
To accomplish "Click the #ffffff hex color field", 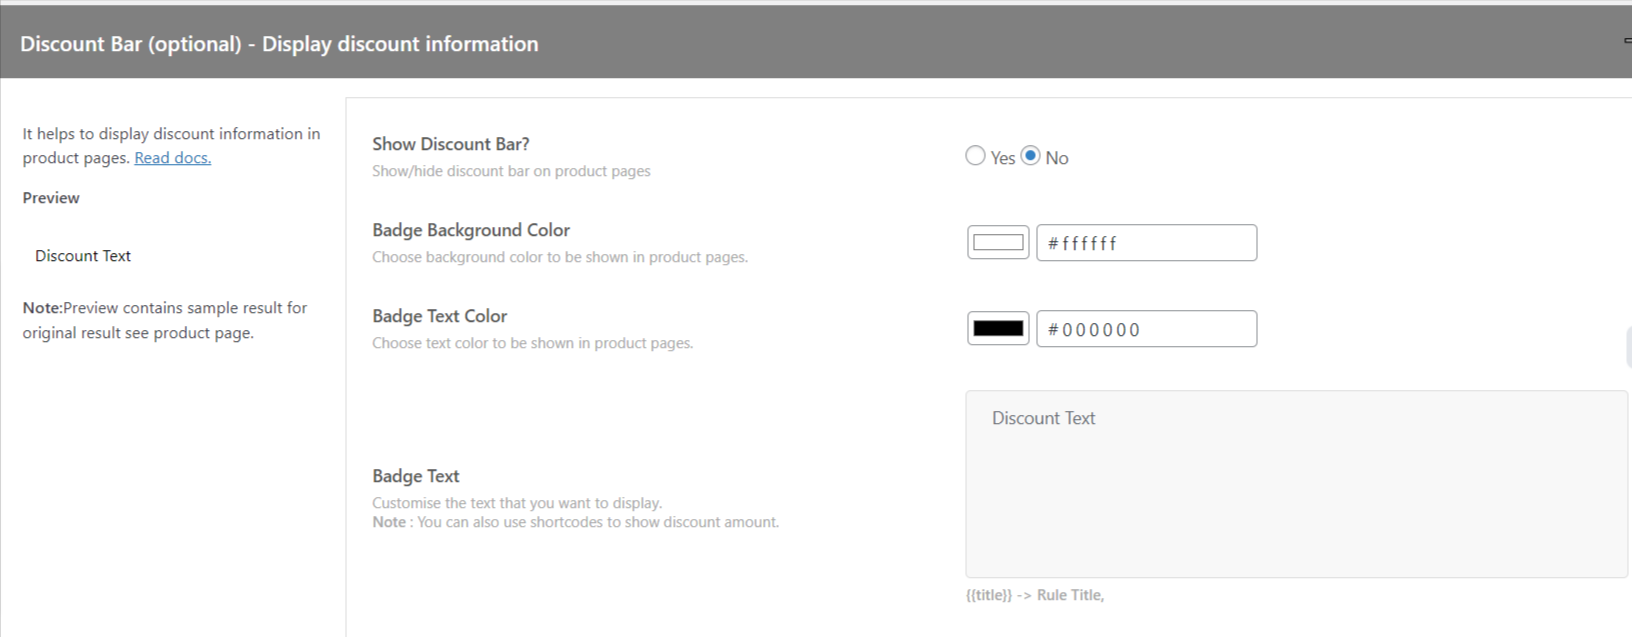I will point(1146,243).
